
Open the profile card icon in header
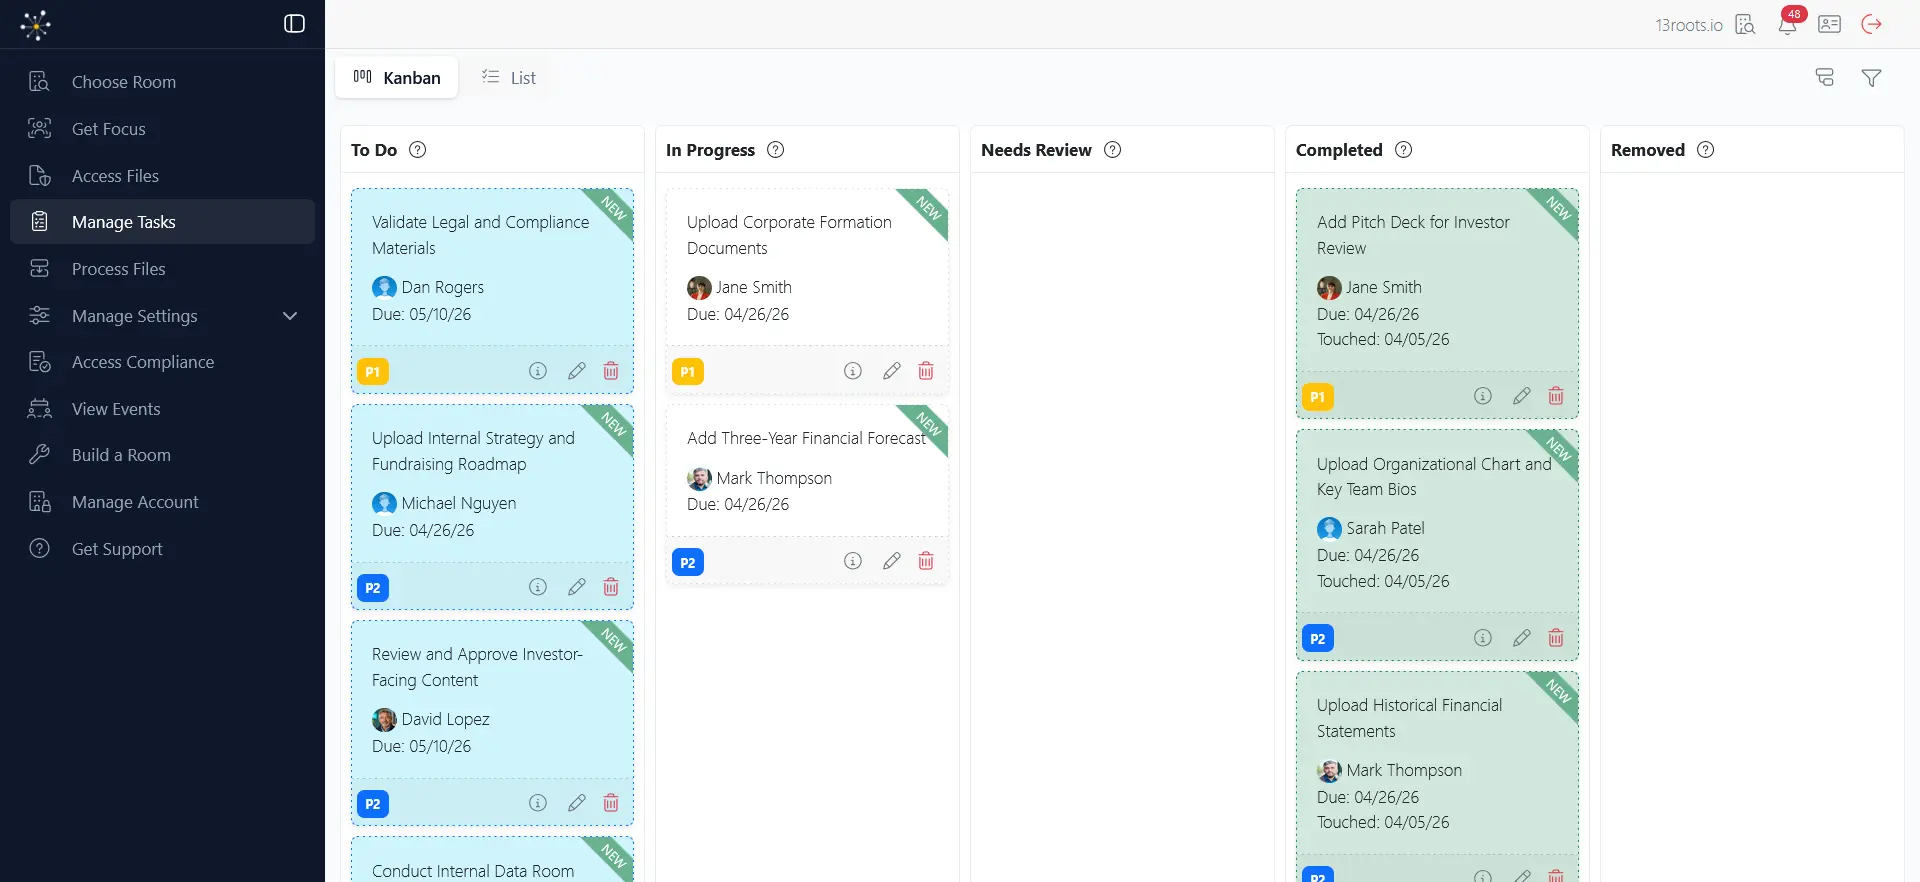1830,24
